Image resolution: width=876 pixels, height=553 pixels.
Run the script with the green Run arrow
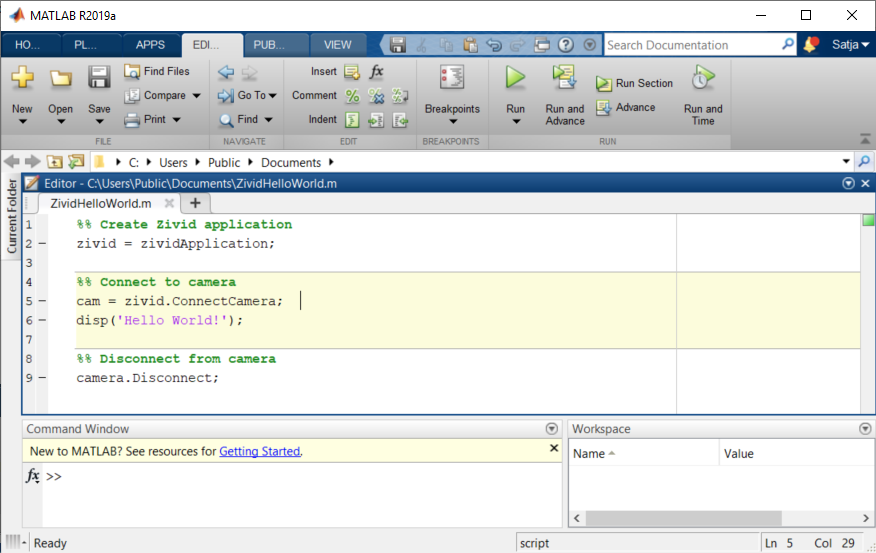pos(515,77)
